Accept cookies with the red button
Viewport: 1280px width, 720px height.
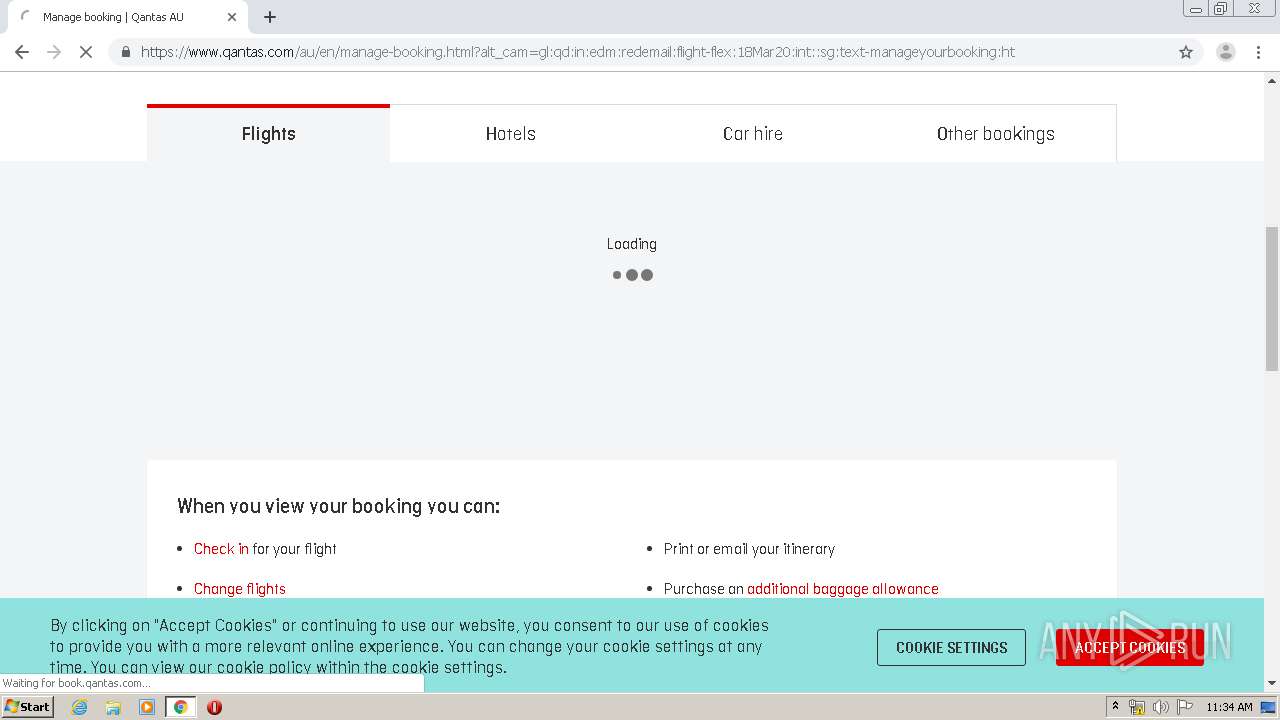click(x=1130, y=647)
